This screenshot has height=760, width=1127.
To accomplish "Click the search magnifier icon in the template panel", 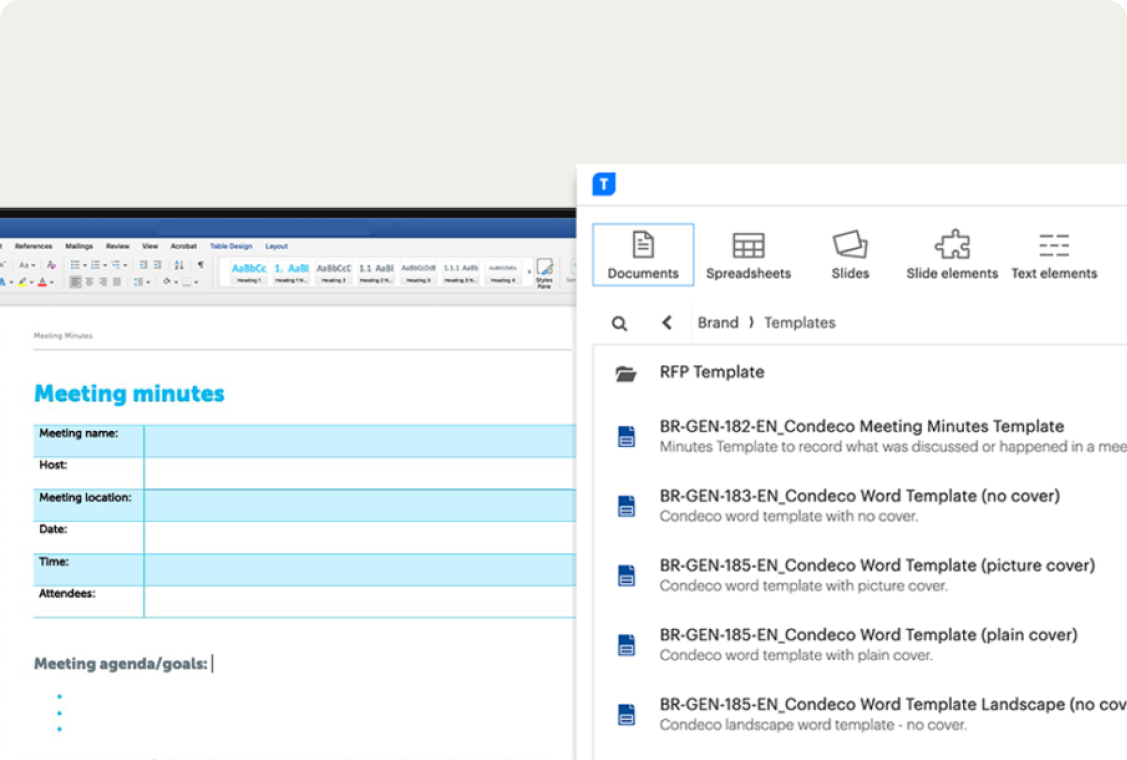I will pyautogui.click(x=619, y=324).
